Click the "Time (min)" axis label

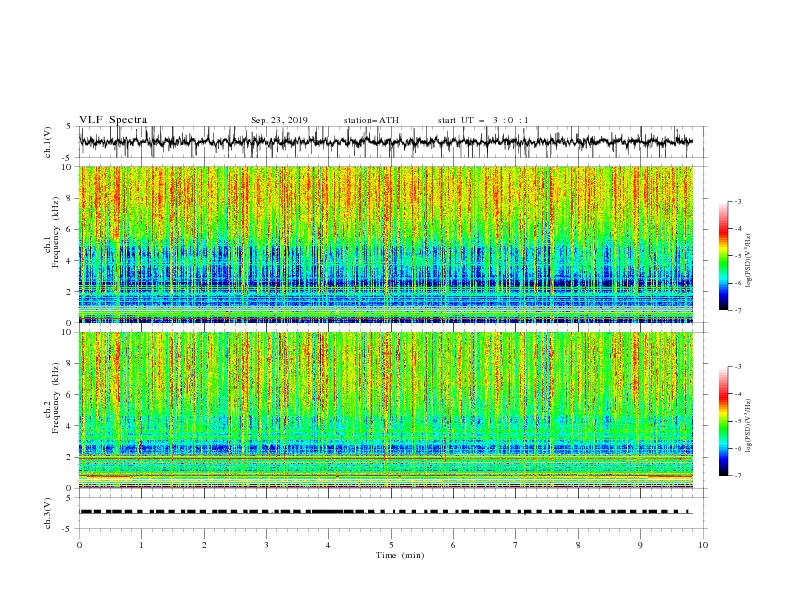(400, 555)
